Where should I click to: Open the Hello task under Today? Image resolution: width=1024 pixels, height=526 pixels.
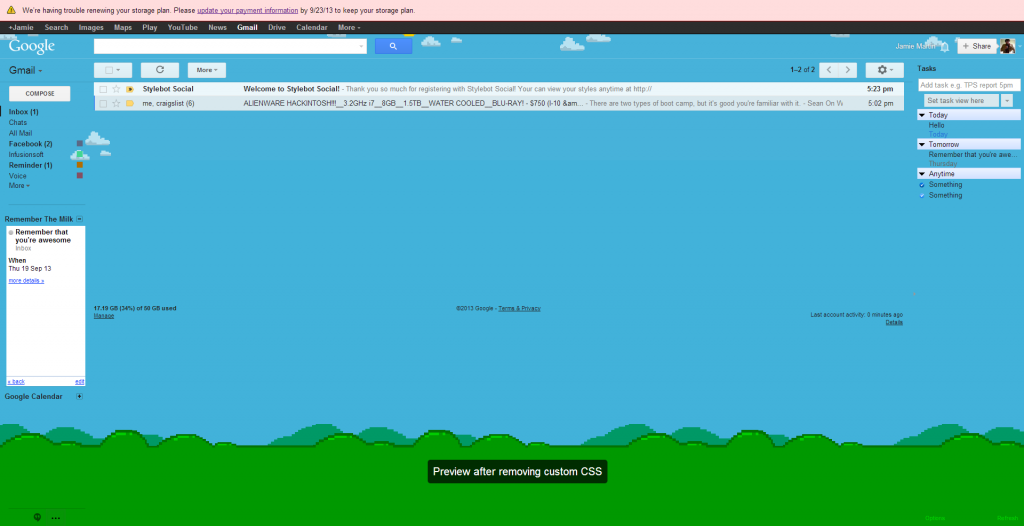(936, 125)
